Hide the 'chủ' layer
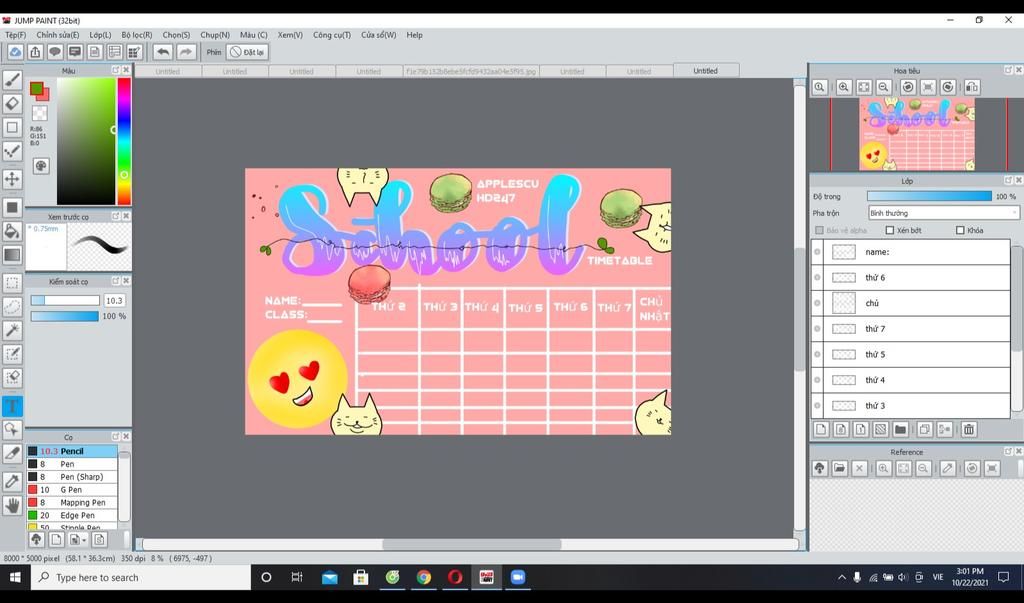 click(x=817, y=302)
